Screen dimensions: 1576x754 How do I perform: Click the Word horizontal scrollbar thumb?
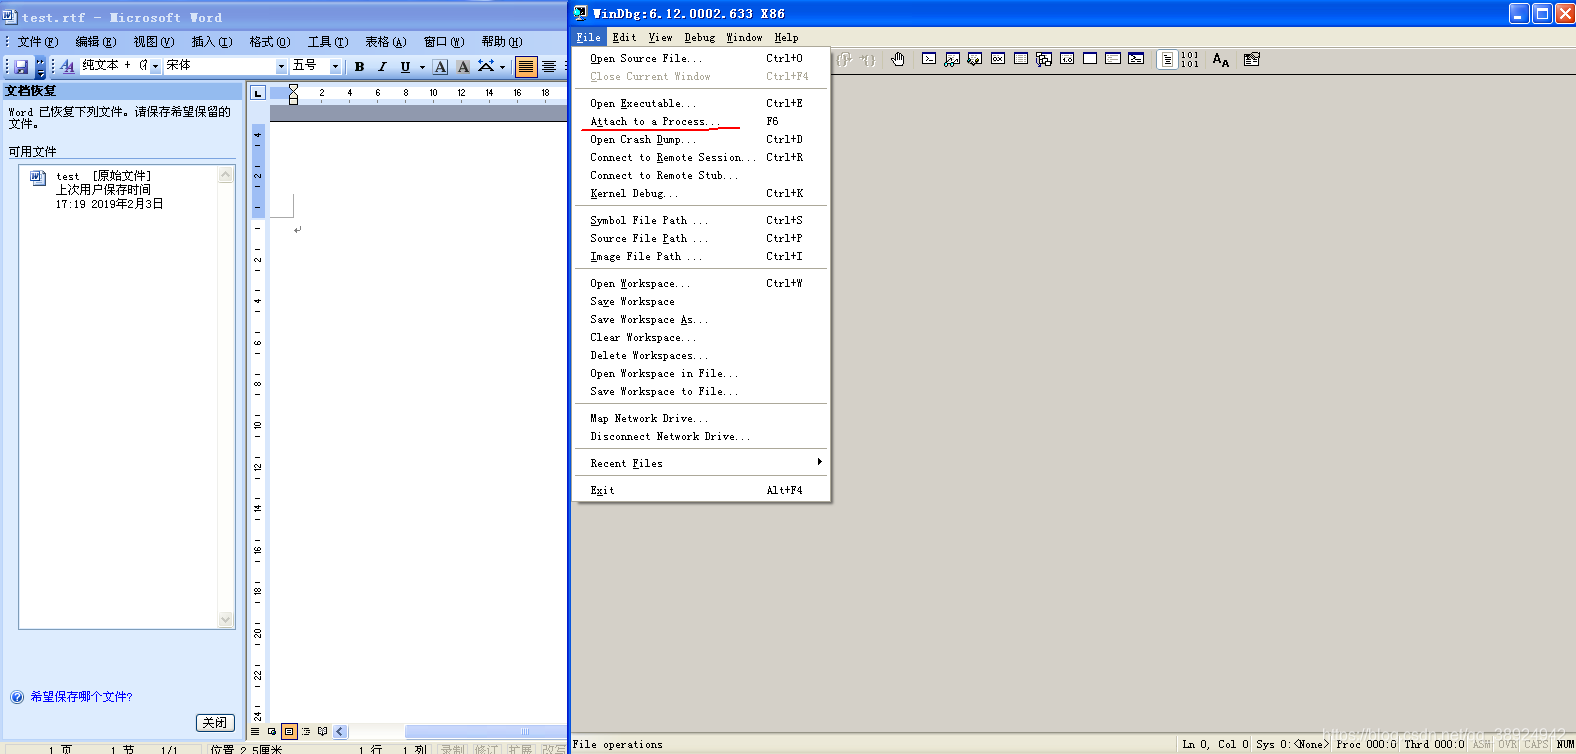[x=485, y=731]
